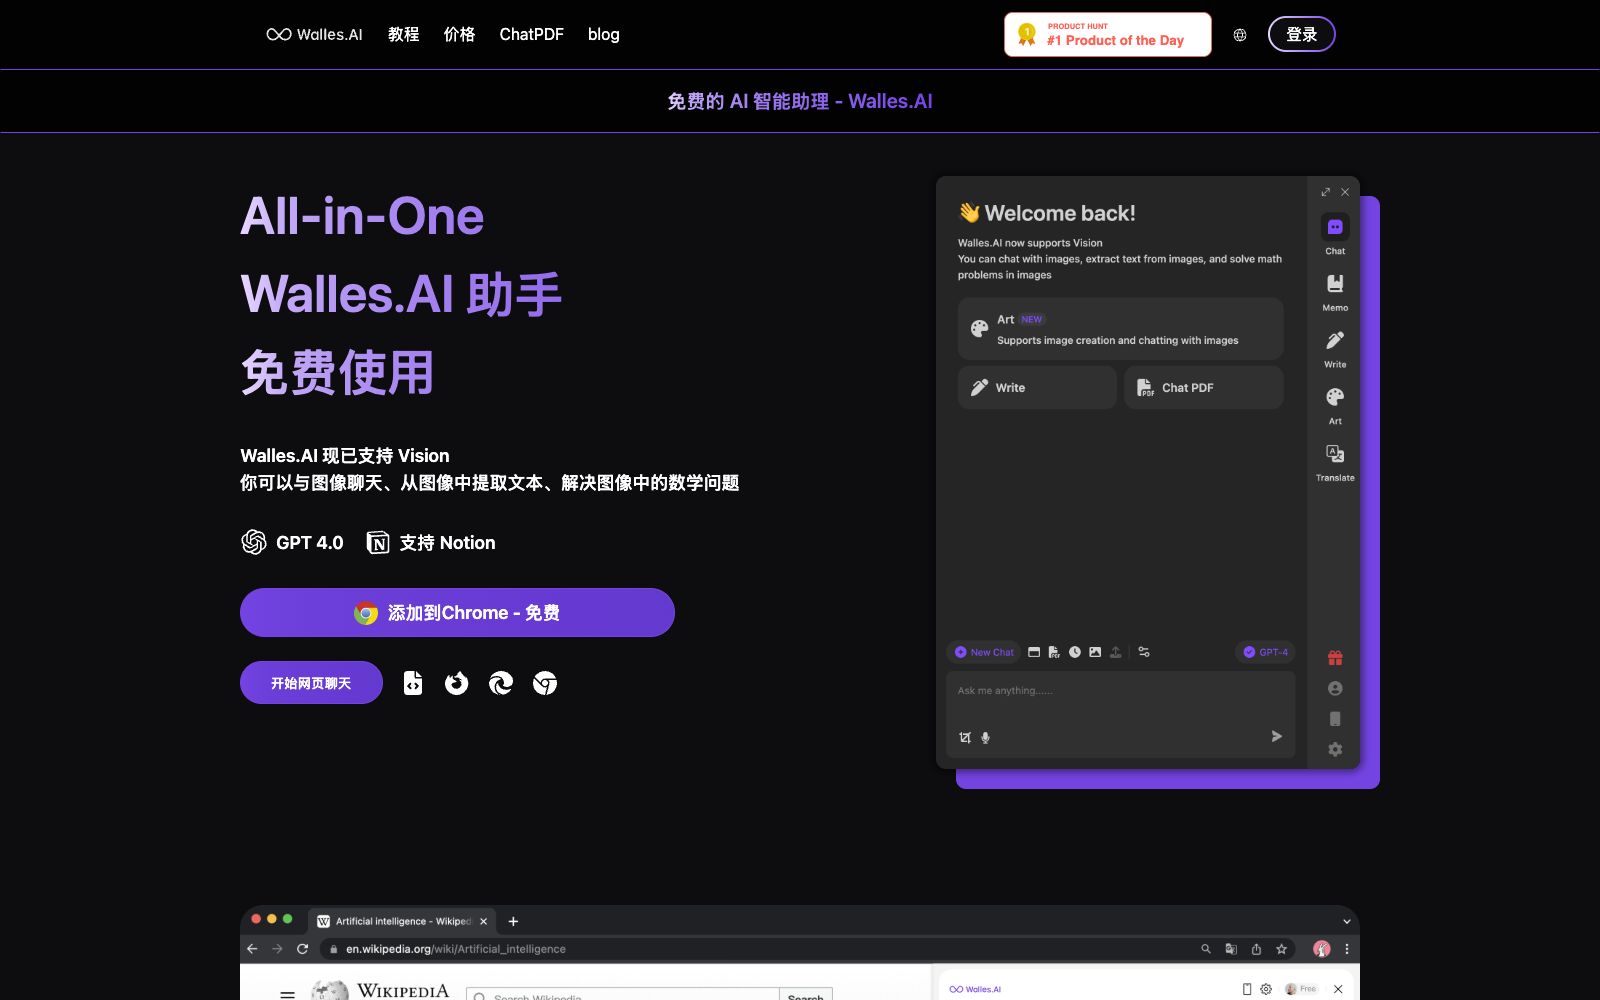The image size is (1600, 1000).
Task: Click the screenshot crop icon in input box
Action: pos(965,737)
